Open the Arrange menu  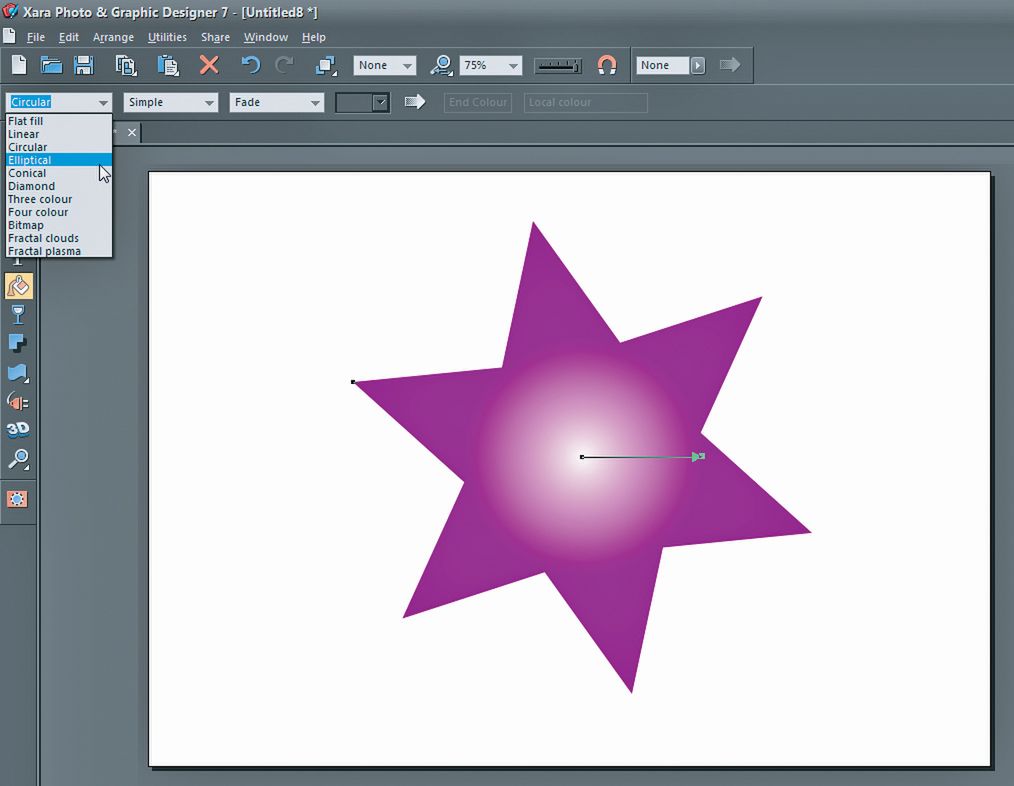click(113, 38)
